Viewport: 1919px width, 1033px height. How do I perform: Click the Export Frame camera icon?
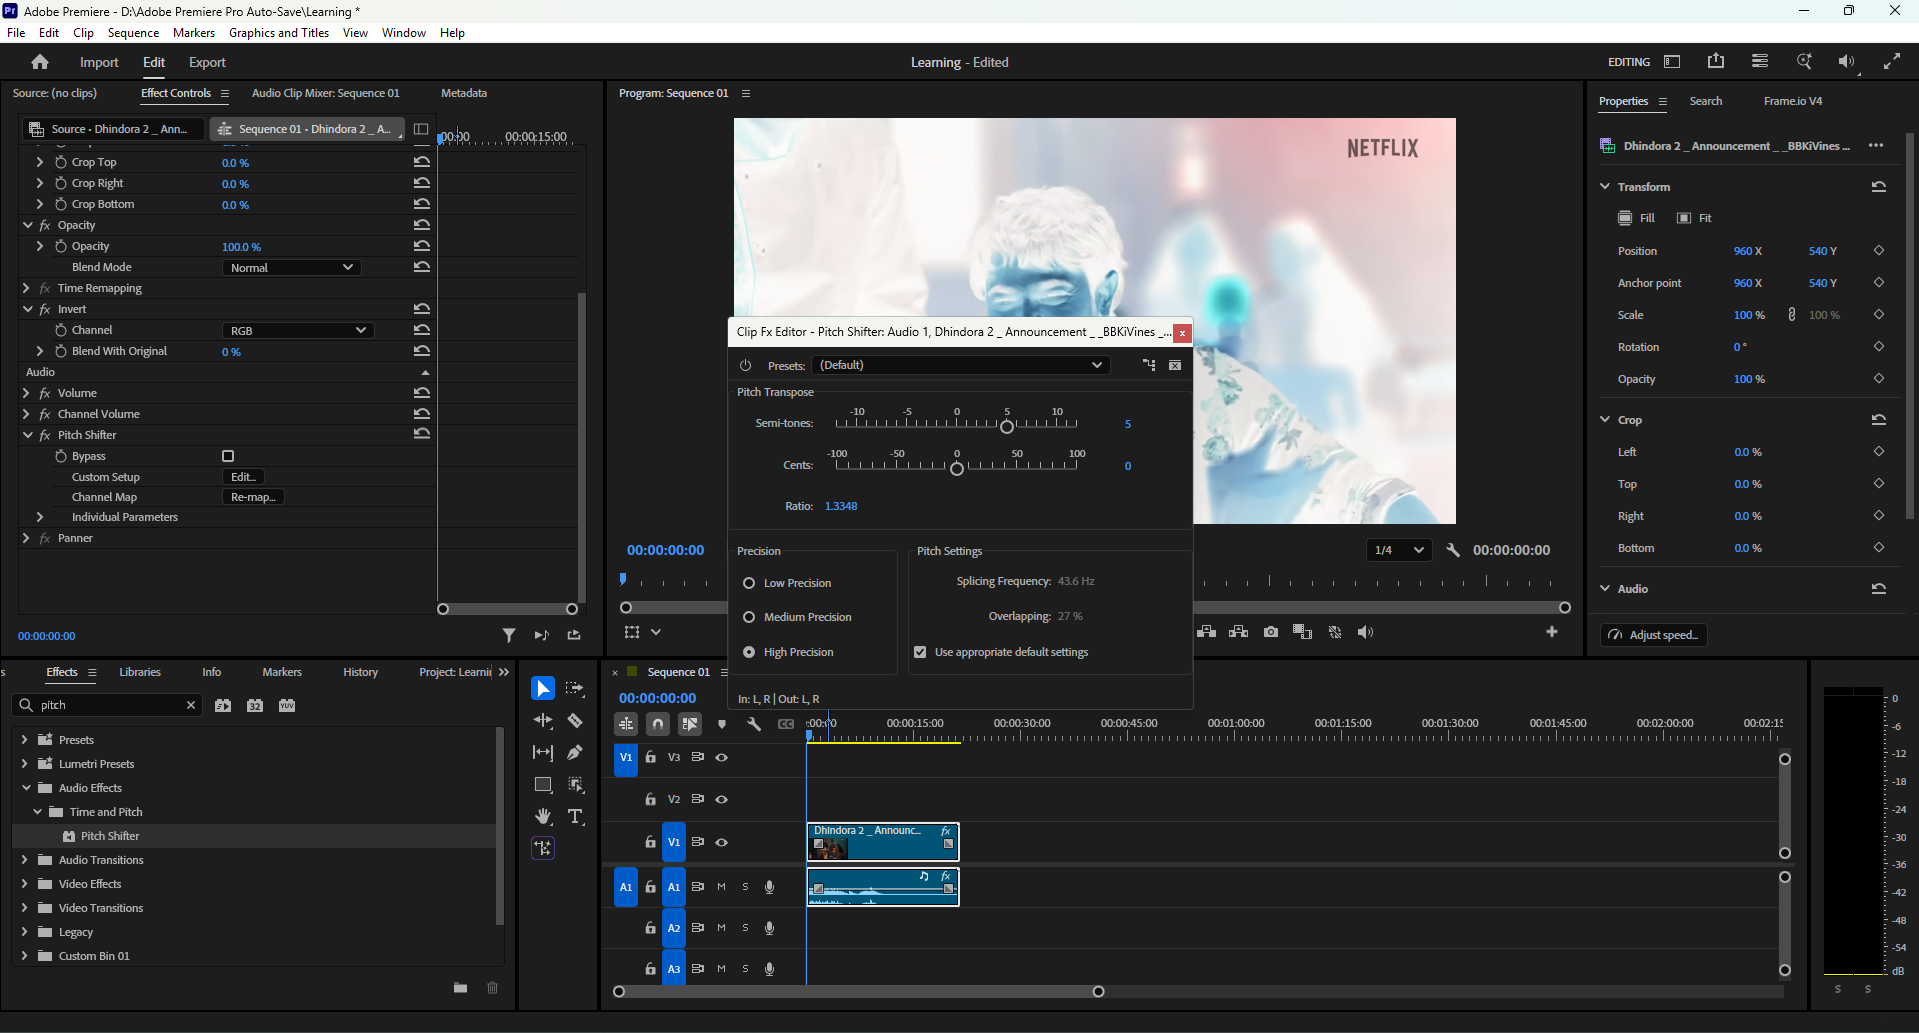tap(1270, 632)
